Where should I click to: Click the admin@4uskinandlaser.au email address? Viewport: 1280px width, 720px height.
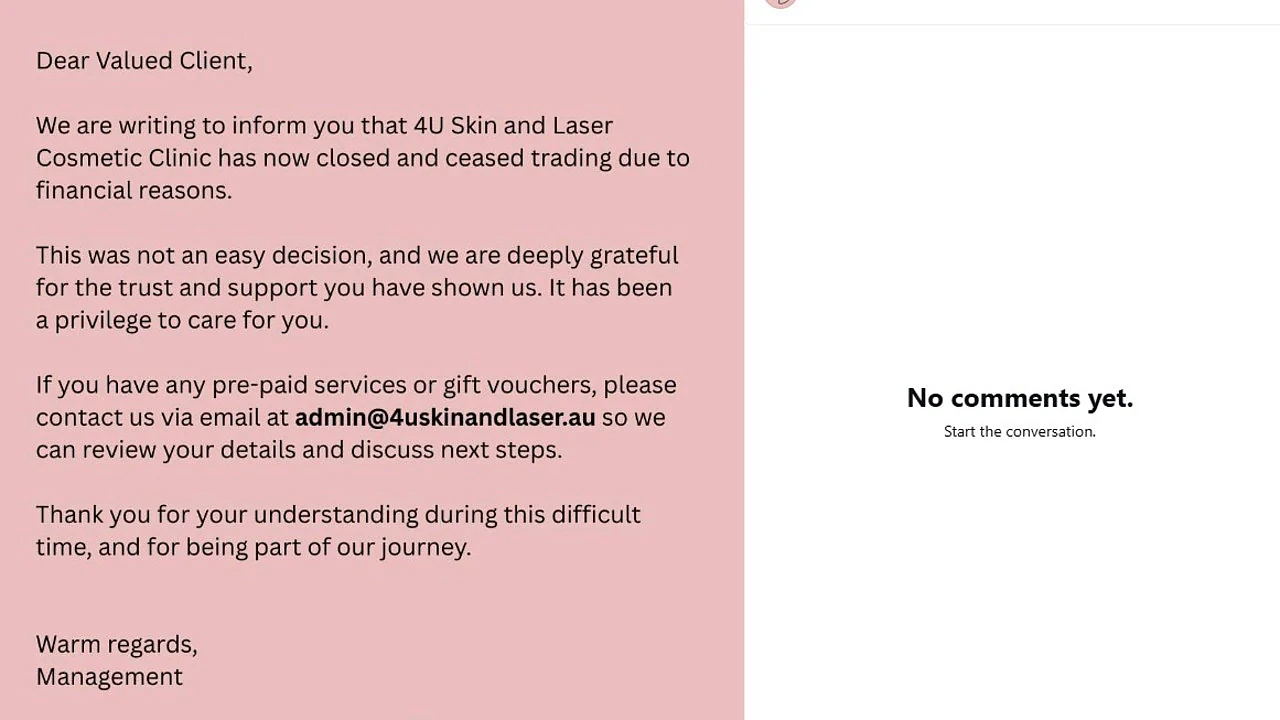tap(445, 417)
